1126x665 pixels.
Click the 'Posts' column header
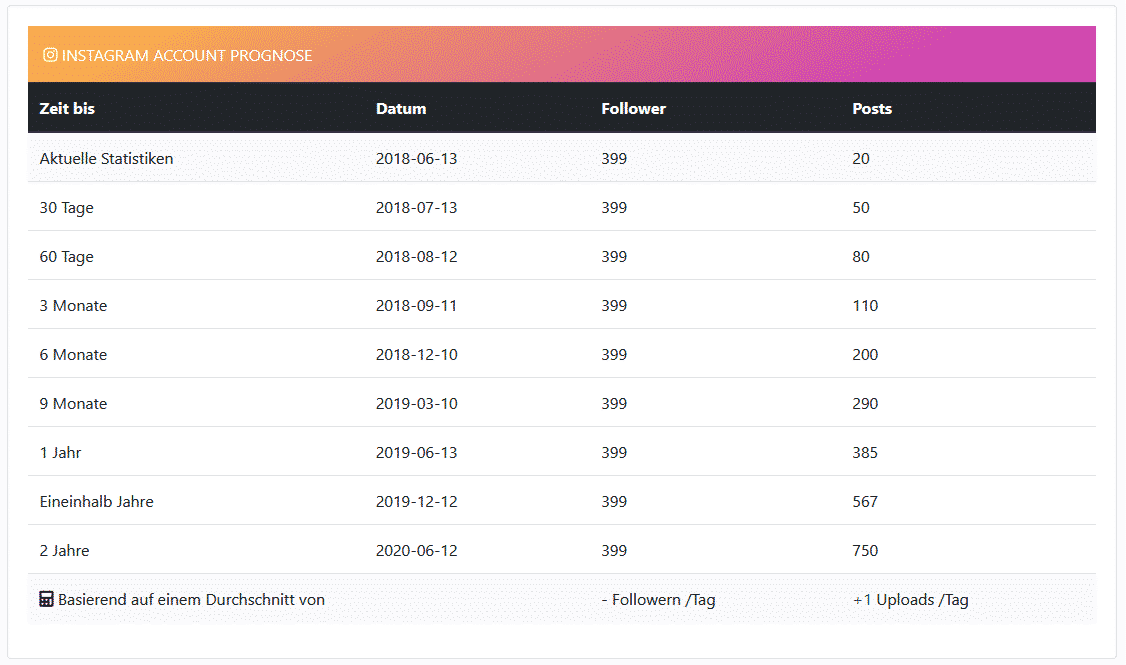pos(872,108)
